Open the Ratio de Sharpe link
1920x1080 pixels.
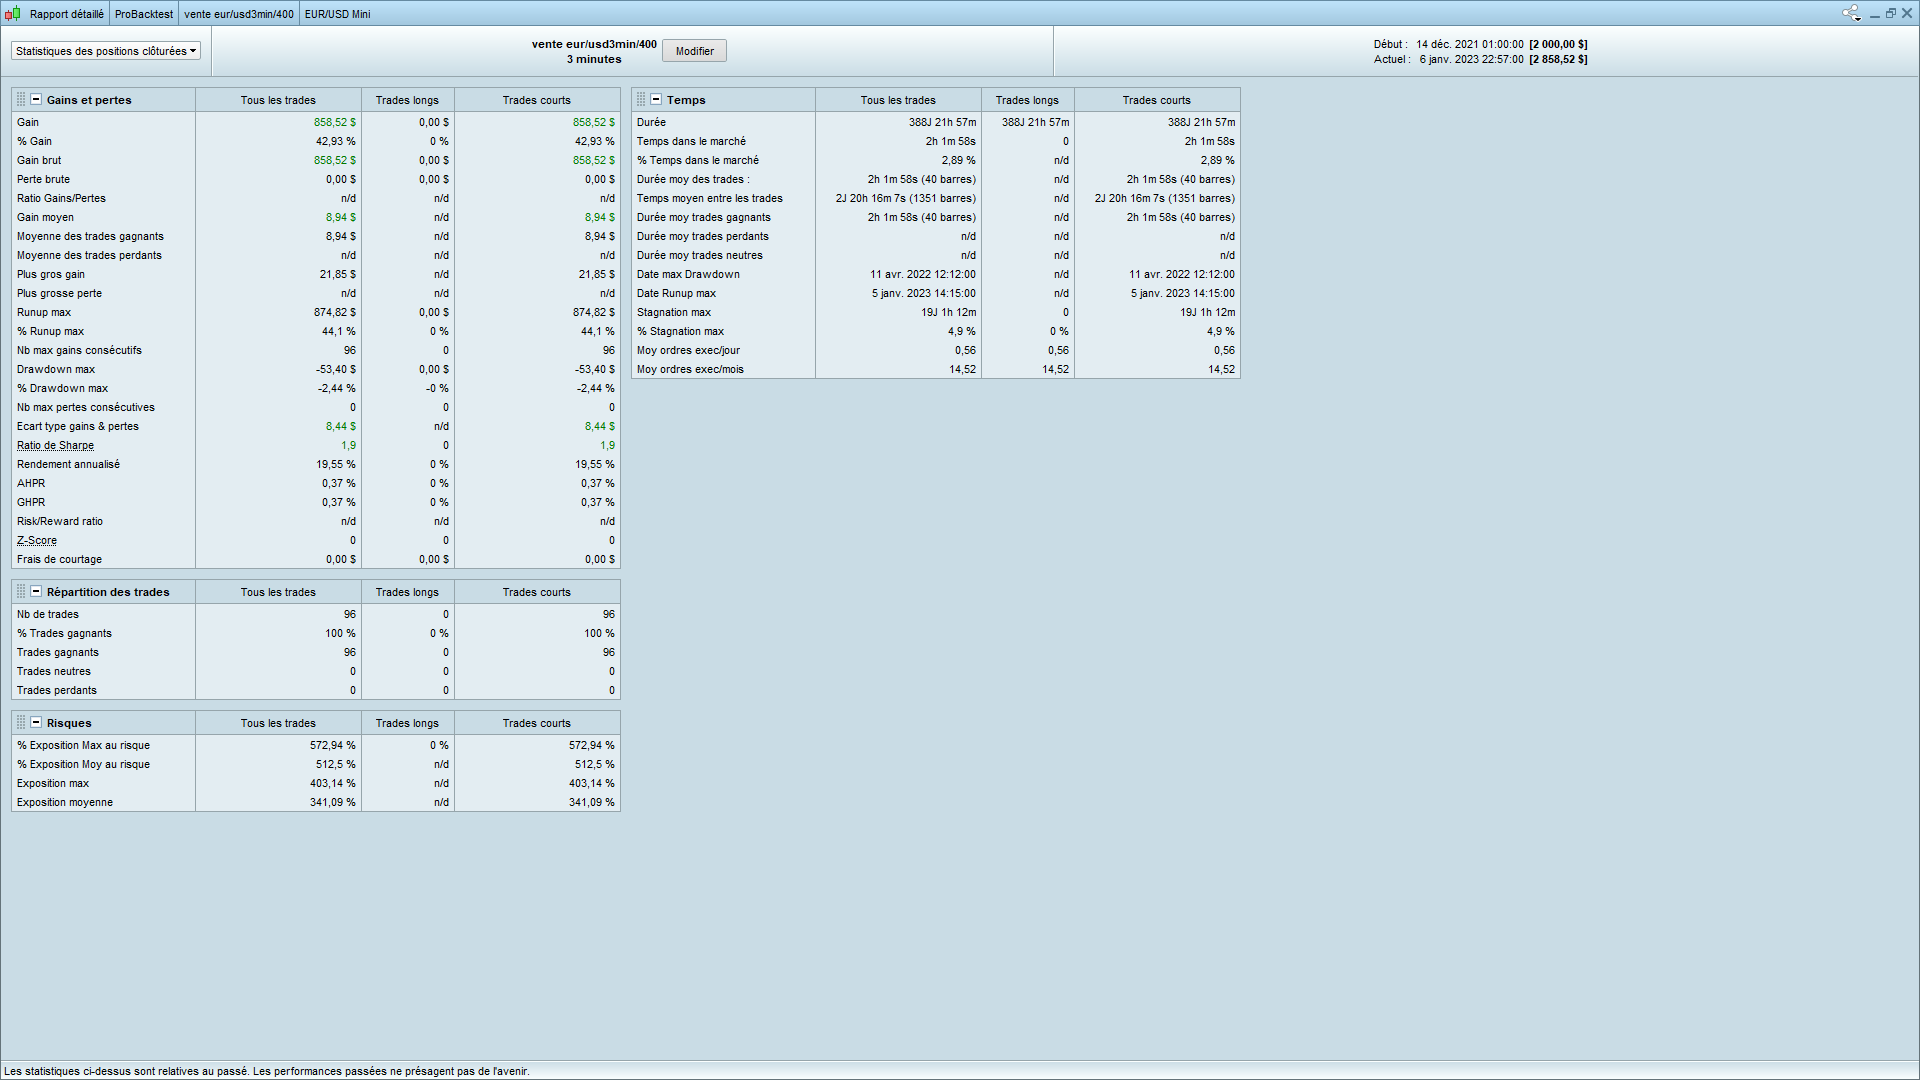[55, 446]
